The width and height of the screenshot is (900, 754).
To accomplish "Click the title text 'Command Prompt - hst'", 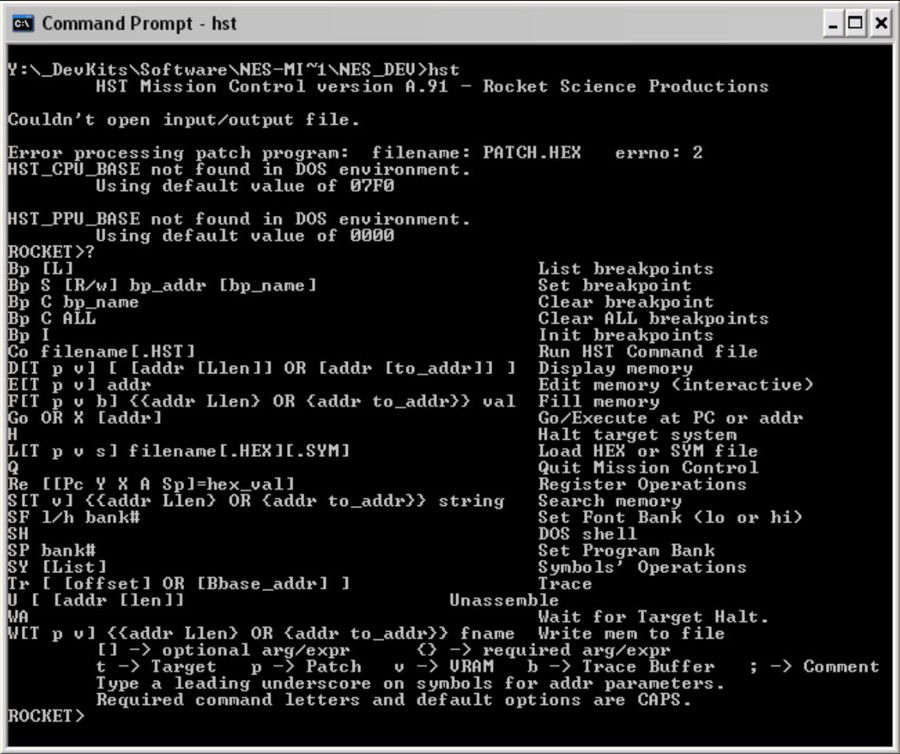I will [139, 24].
